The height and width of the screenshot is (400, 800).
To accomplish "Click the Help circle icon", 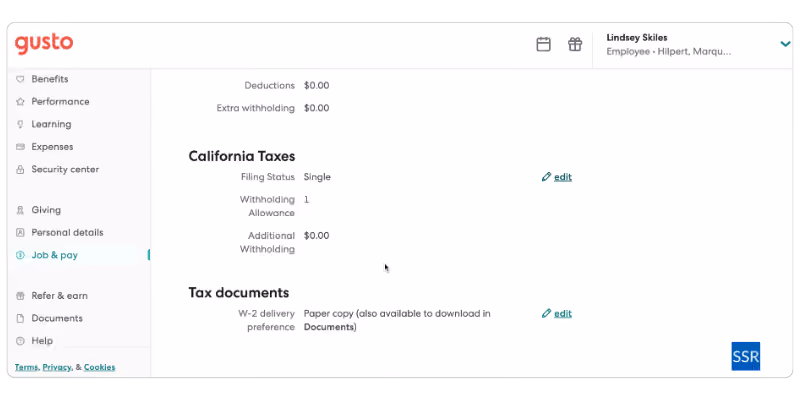I will [x=20, y=340].
